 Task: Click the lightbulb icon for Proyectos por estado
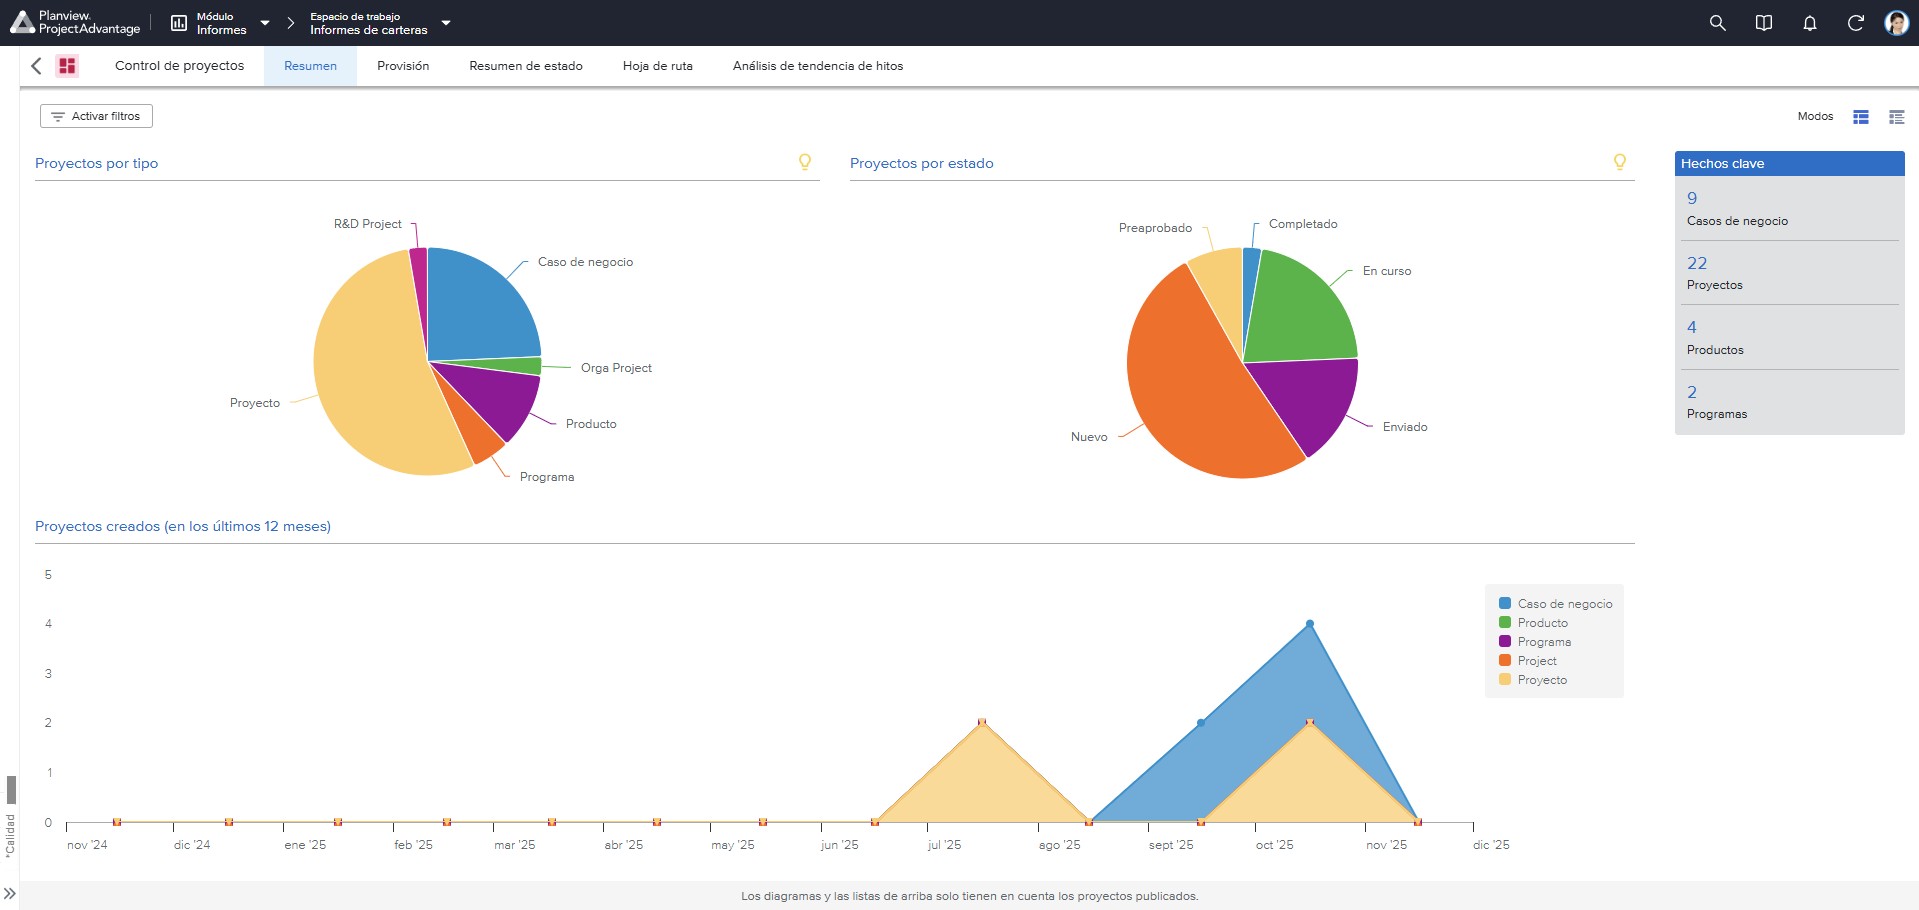[1620, 162]
